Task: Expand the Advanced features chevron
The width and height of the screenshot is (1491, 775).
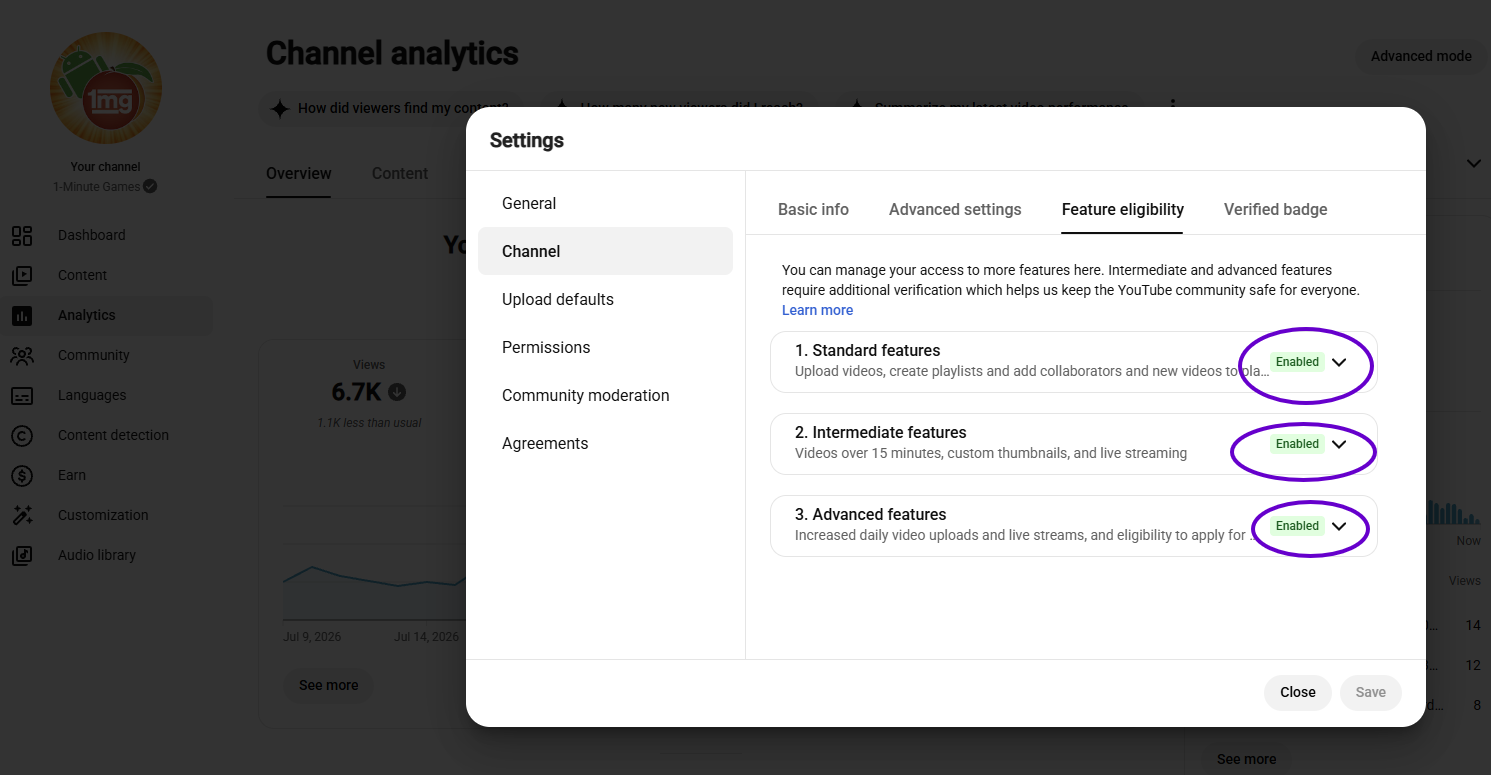Action: pos(1339,526)
